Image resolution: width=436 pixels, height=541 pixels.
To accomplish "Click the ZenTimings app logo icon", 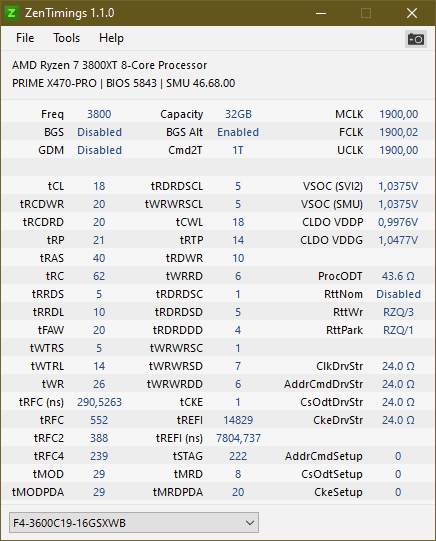I will click(12, 13).
